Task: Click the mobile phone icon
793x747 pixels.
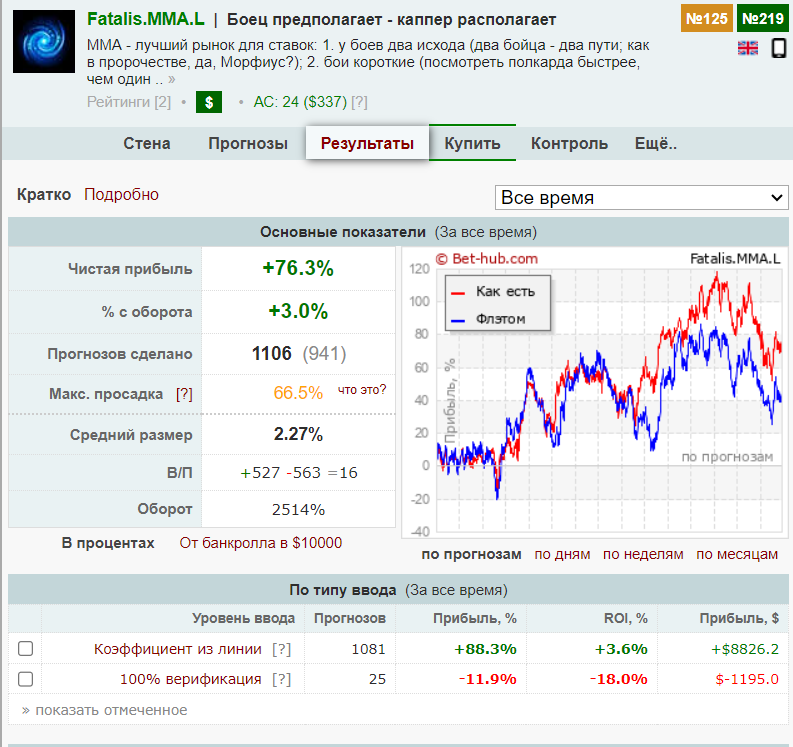Action: (x=778, y=48)
